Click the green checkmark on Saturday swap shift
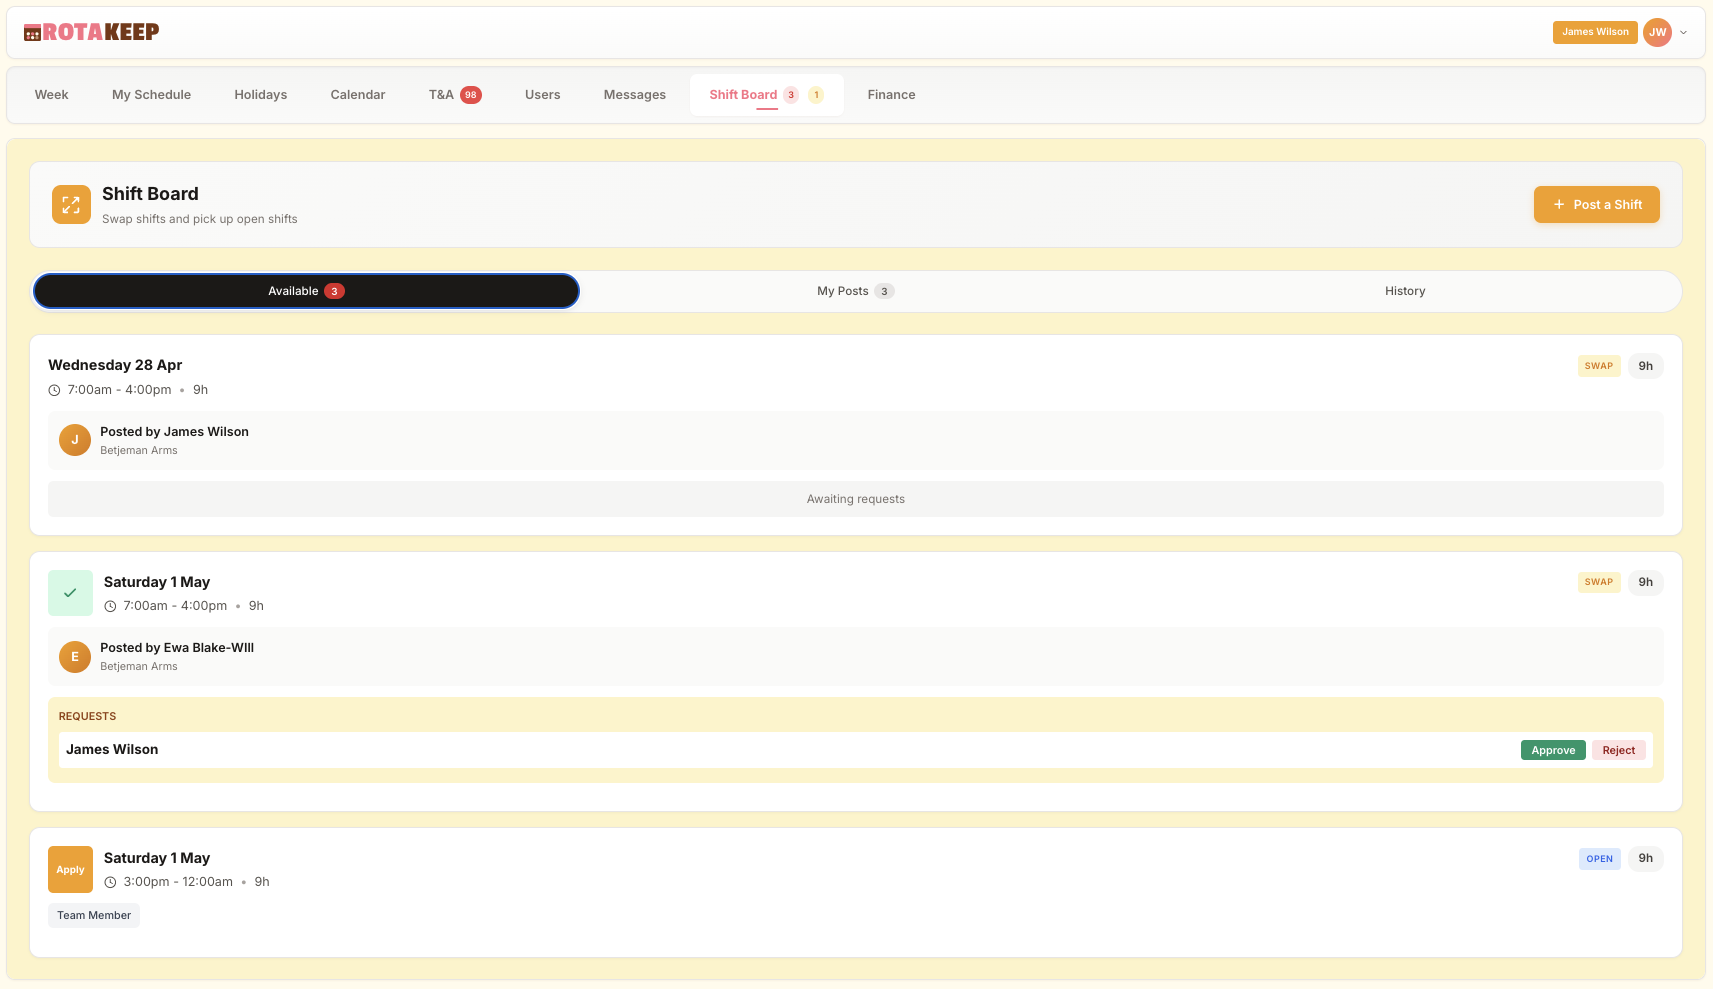 point(70,593)
